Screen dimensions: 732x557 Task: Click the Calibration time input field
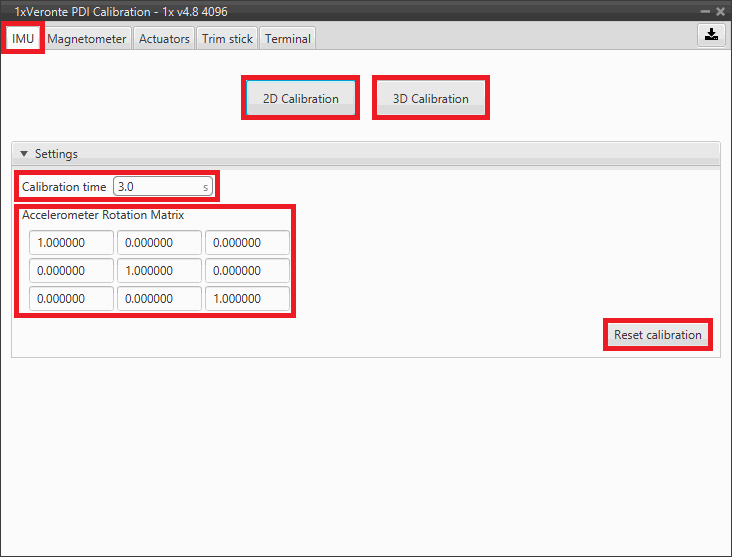point(160,187)
